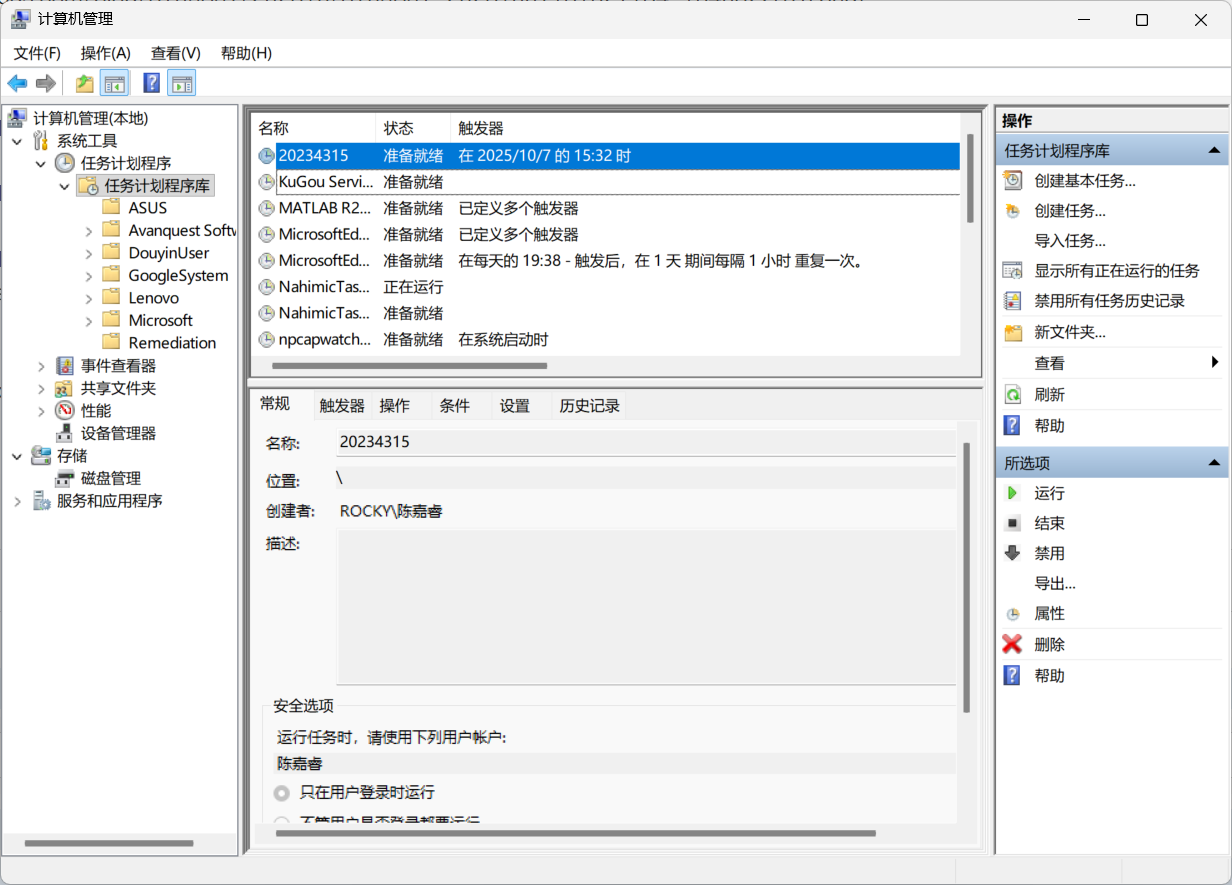Toggle the show/hide action pane icon
Screen dimensions: 1232x885
click(x=182, y=83)
